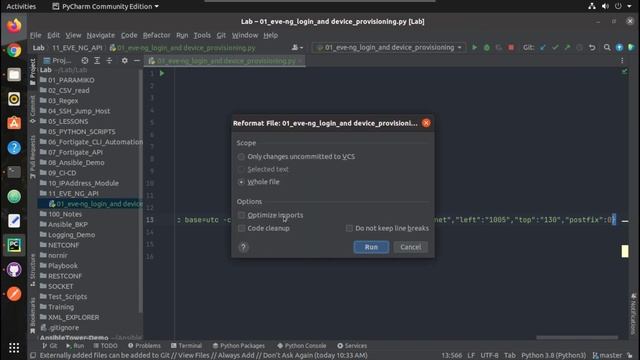Click the yellow warning stripe mark
The width and height of the screenshot is (640, 360).
(x=625, y=251)
